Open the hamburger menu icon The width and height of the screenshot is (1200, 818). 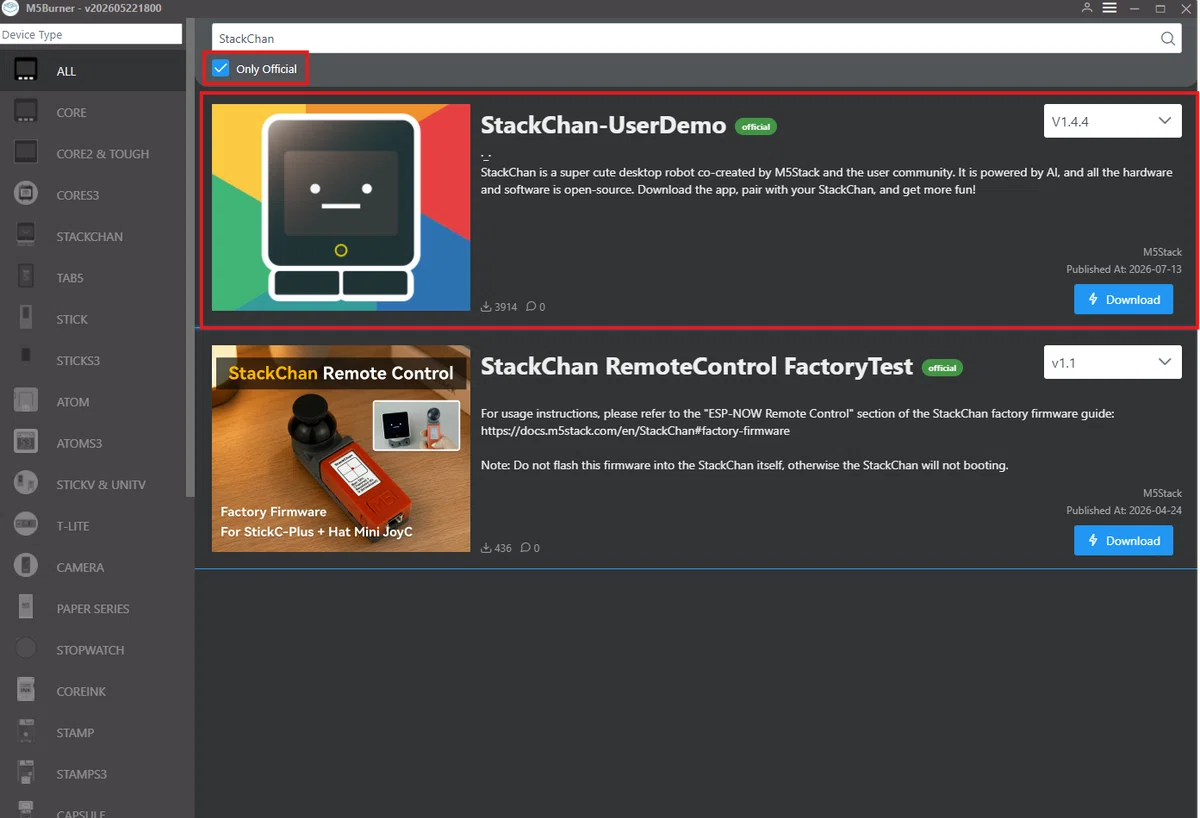pyautogui.click(x=1109, y=8)
